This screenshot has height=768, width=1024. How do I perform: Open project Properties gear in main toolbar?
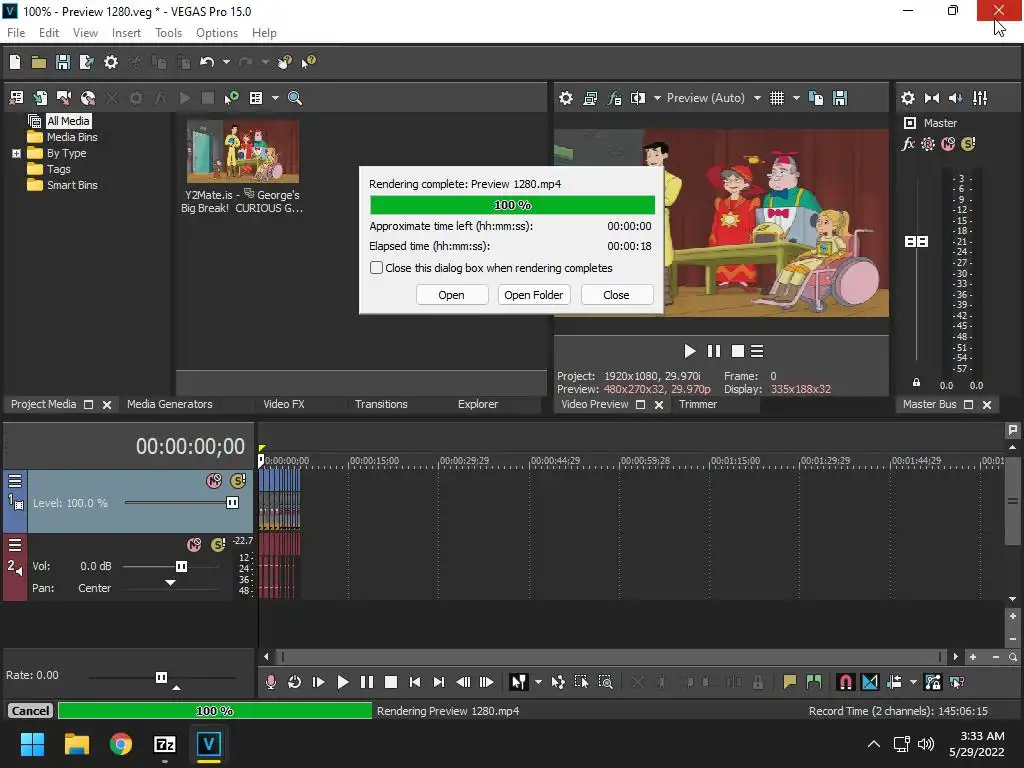(x=111, y=62)
